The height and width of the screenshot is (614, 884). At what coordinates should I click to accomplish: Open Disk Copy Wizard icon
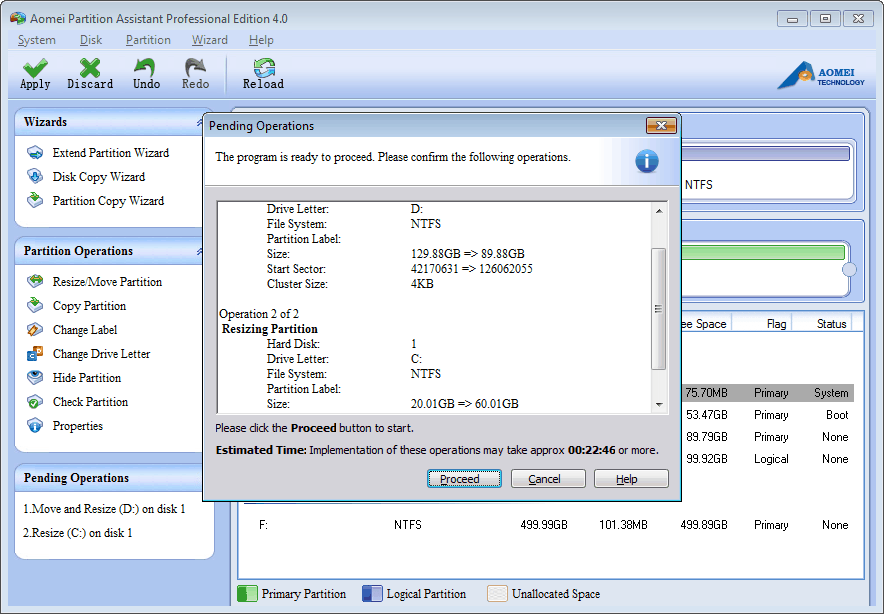coord(35,176)
